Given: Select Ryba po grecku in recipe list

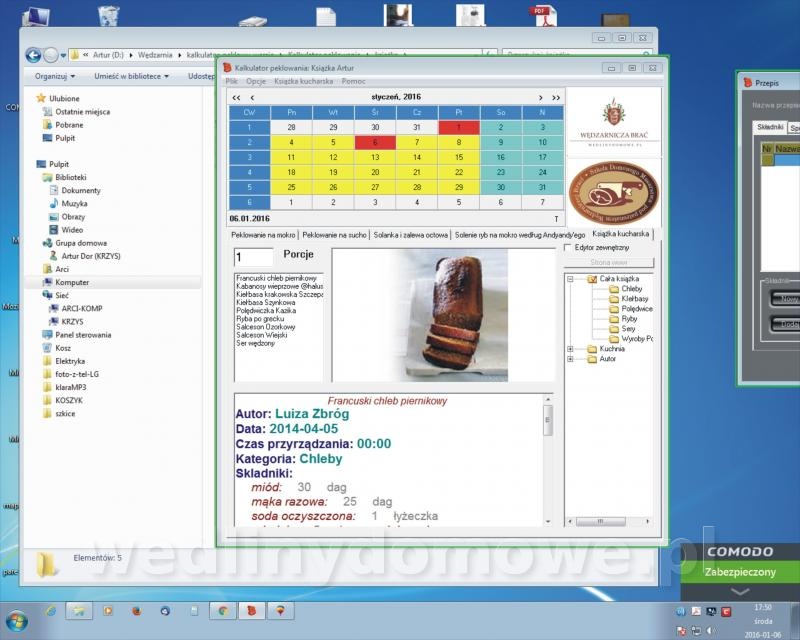Looking at the screenshot, I should [x=260, y=318].
